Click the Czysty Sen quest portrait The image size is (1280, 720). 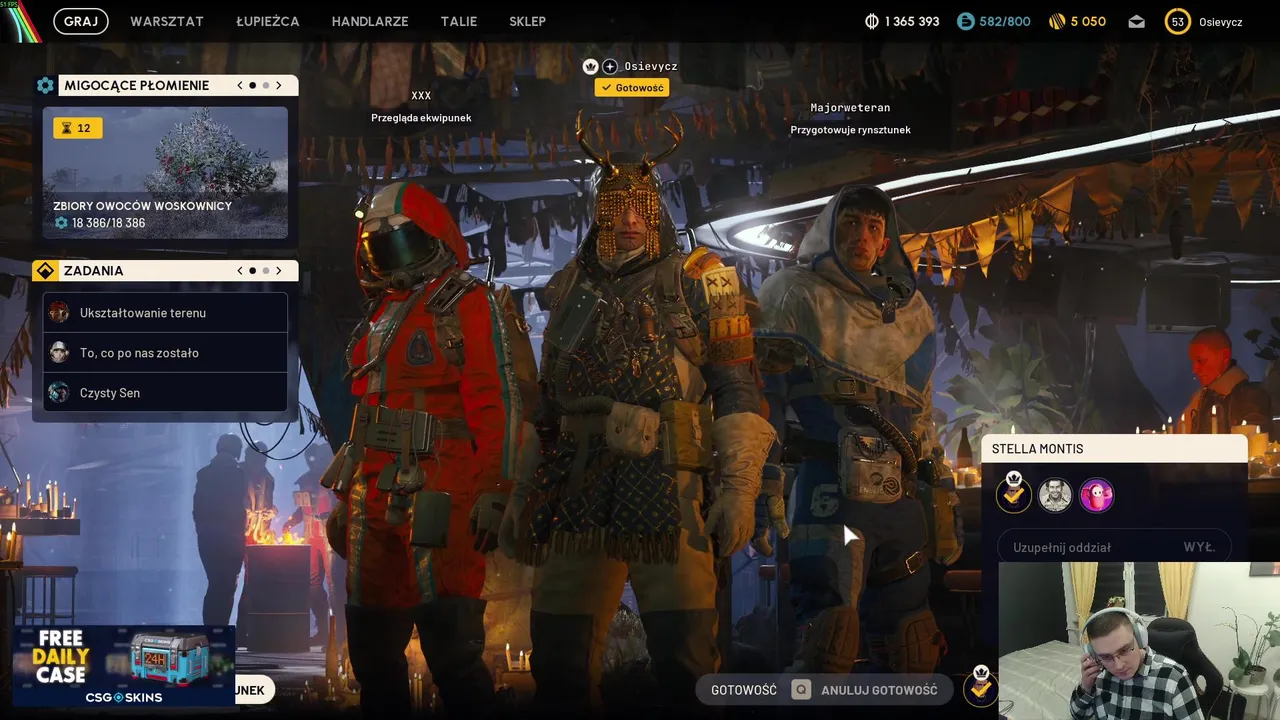tap(59, 393)
